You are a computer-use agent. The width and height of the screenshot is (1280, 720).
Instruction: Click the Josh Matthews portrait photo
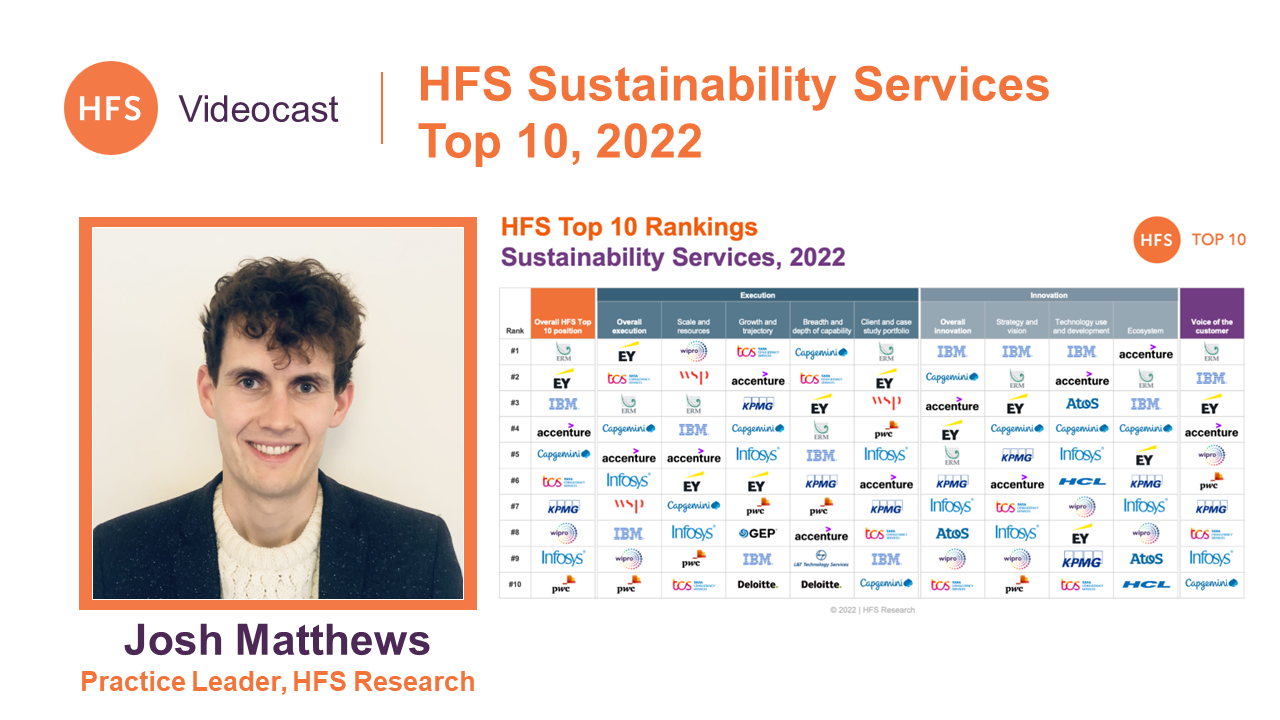point(278,413)
